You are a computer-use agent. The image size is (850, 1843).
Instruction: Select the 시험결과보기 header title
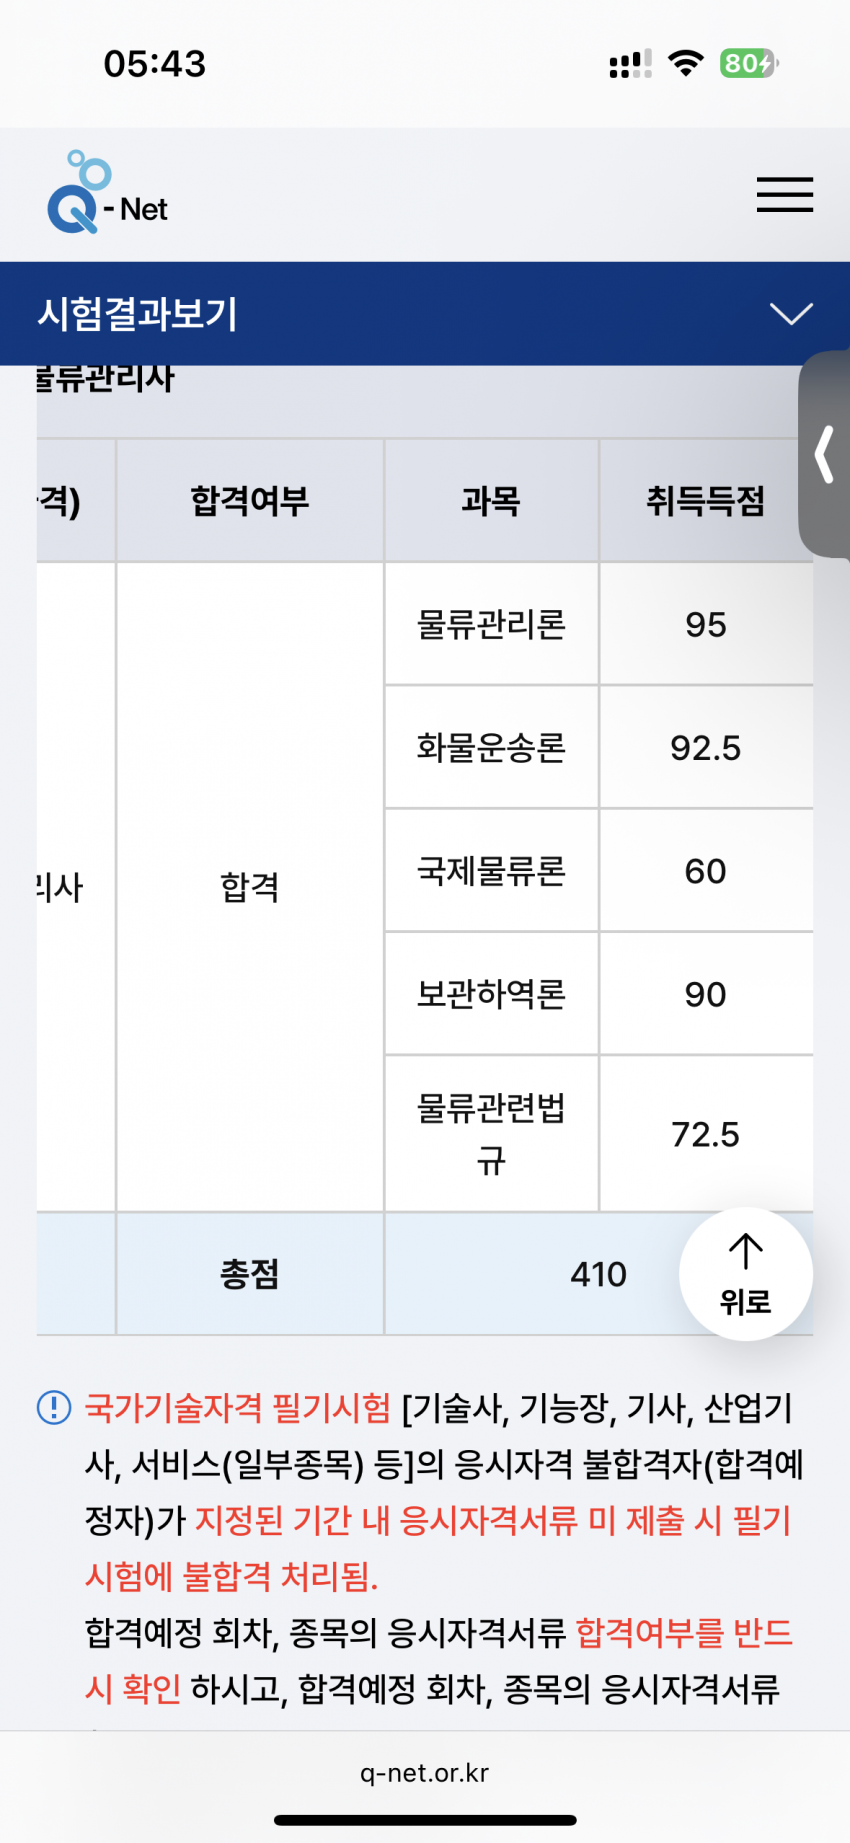138,314
